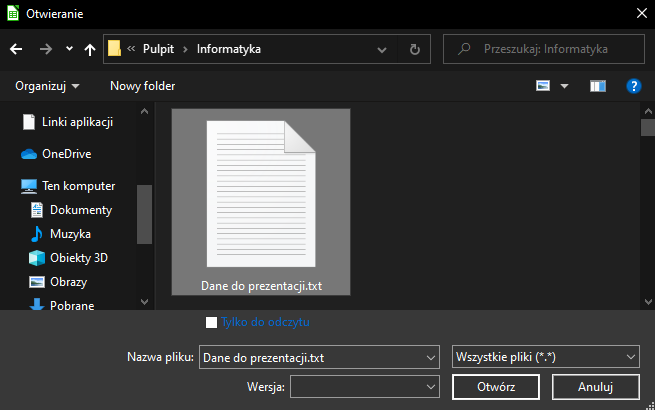
Task: Open the Wersja dropdown
Action: (365, 387)
